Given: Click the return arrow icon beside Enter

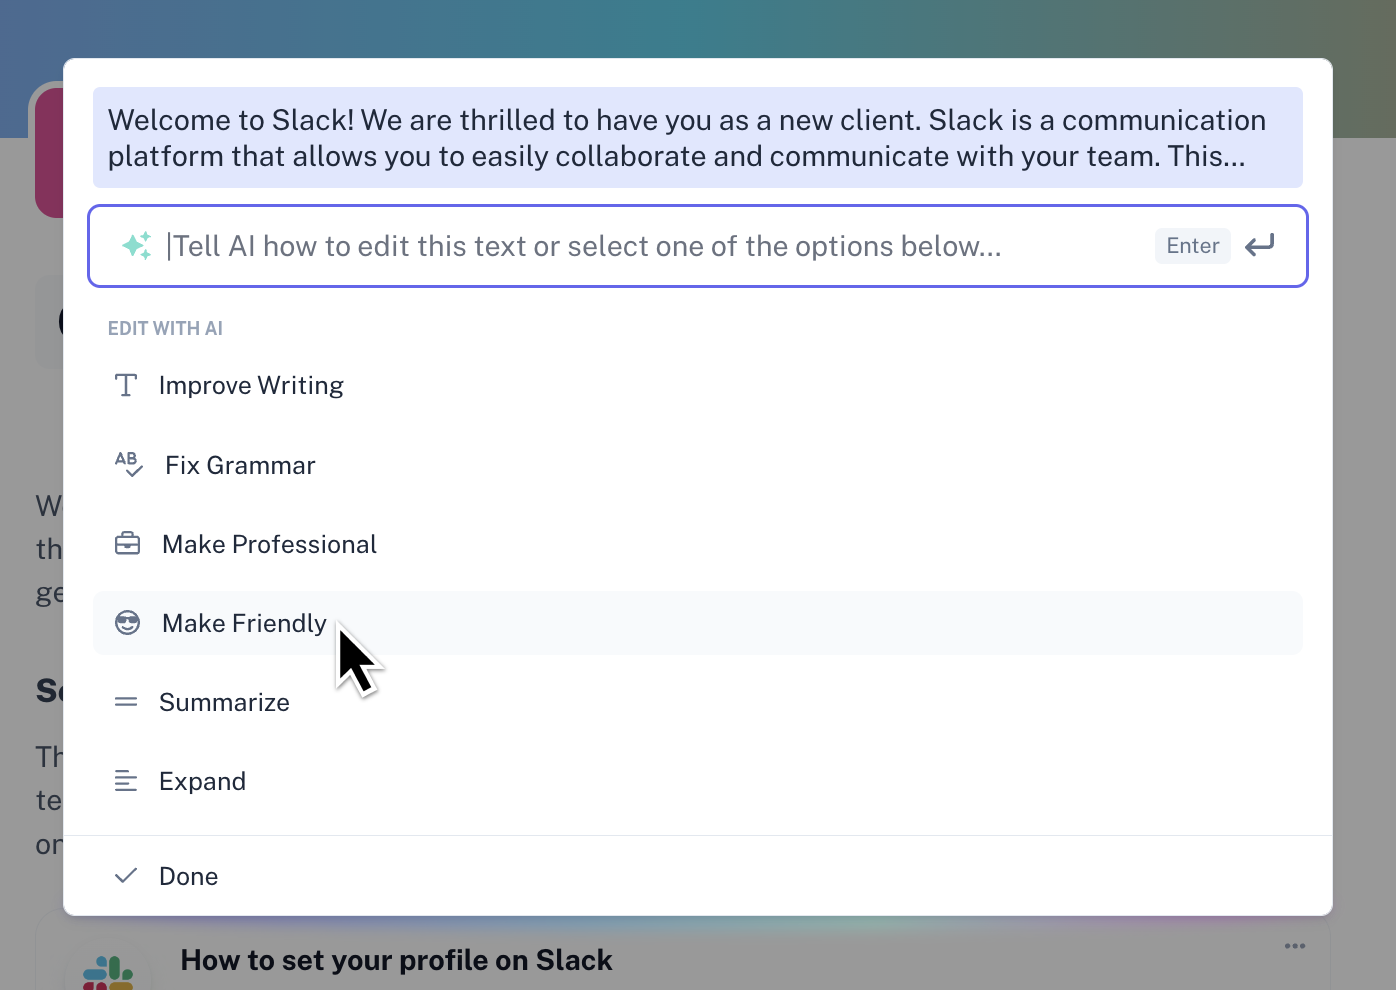Looking at the screenshot, I should click(x=1259, y=245).
